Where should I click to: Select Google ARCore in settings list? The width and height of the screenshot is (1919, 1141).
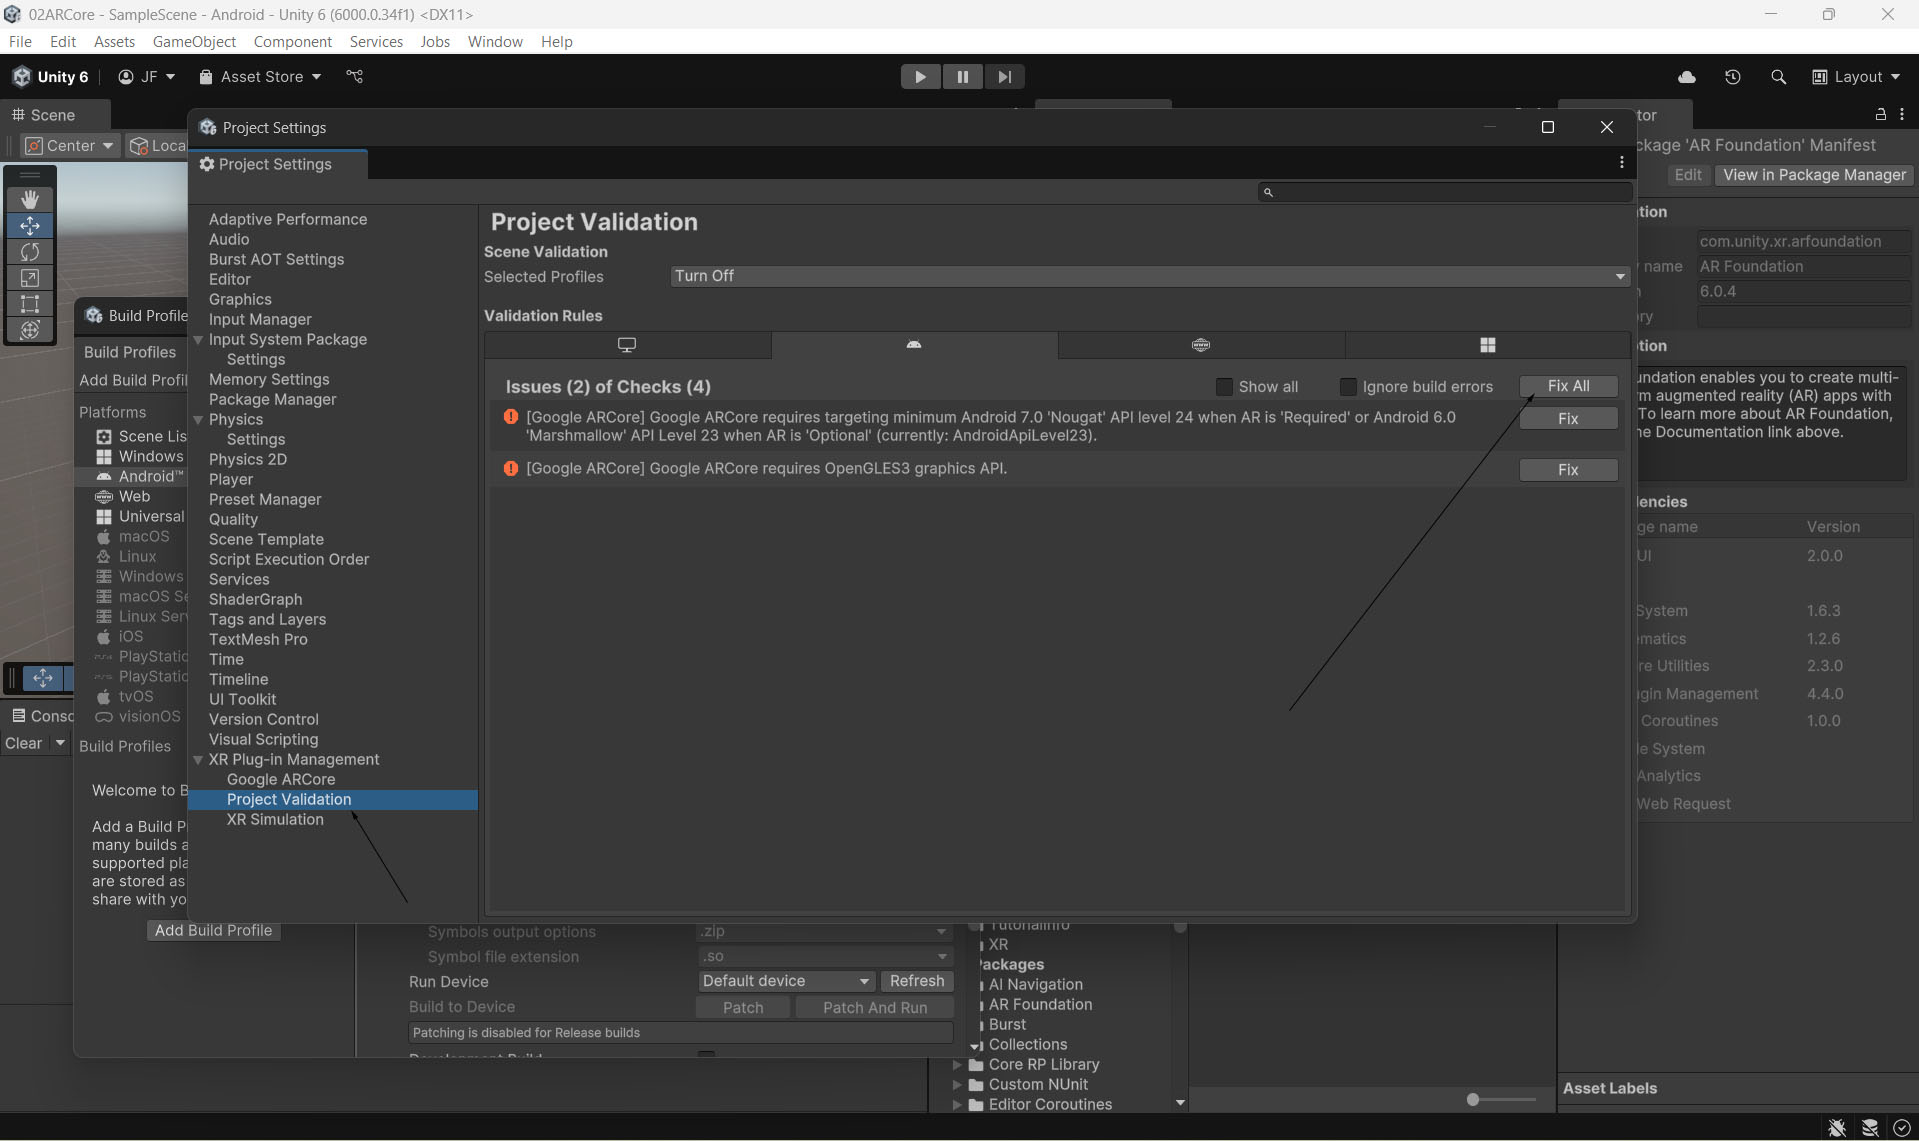[281, 779]
